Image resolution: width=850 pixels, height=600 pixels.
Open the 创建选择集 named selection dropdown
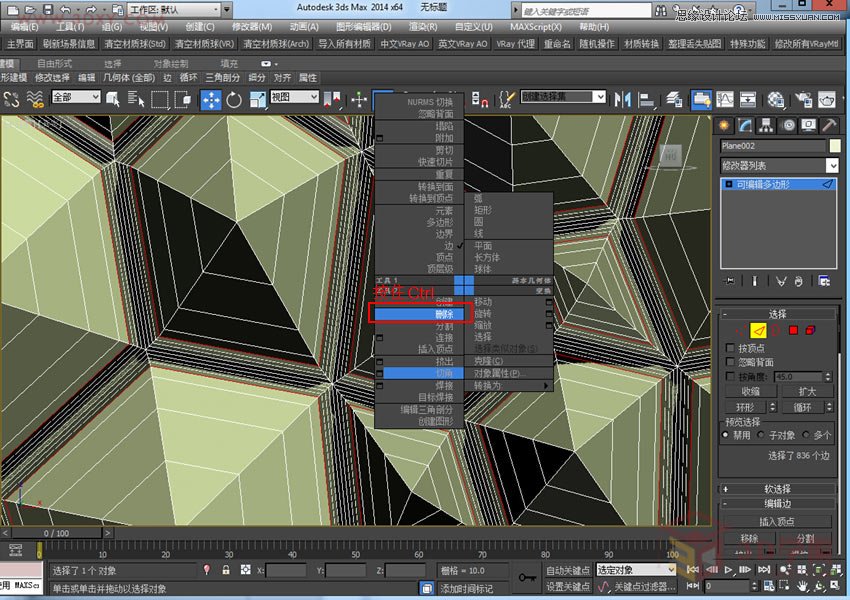(563, 97)
